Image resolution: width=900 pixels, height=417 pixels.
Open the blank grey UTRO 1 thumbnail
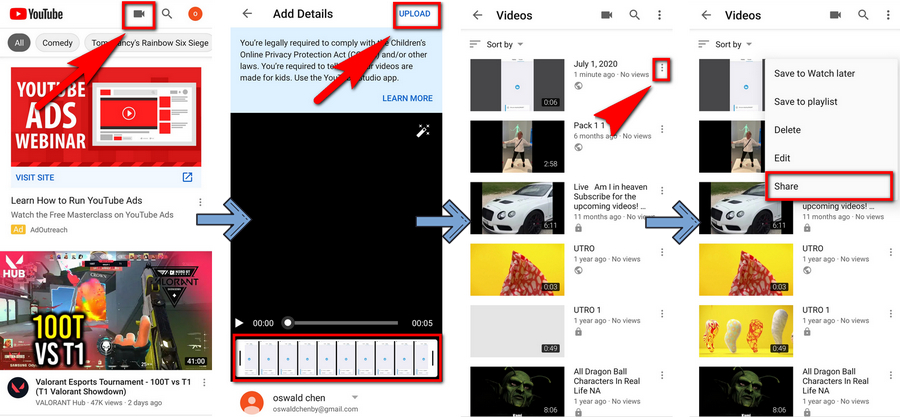(x=517, y=331)
